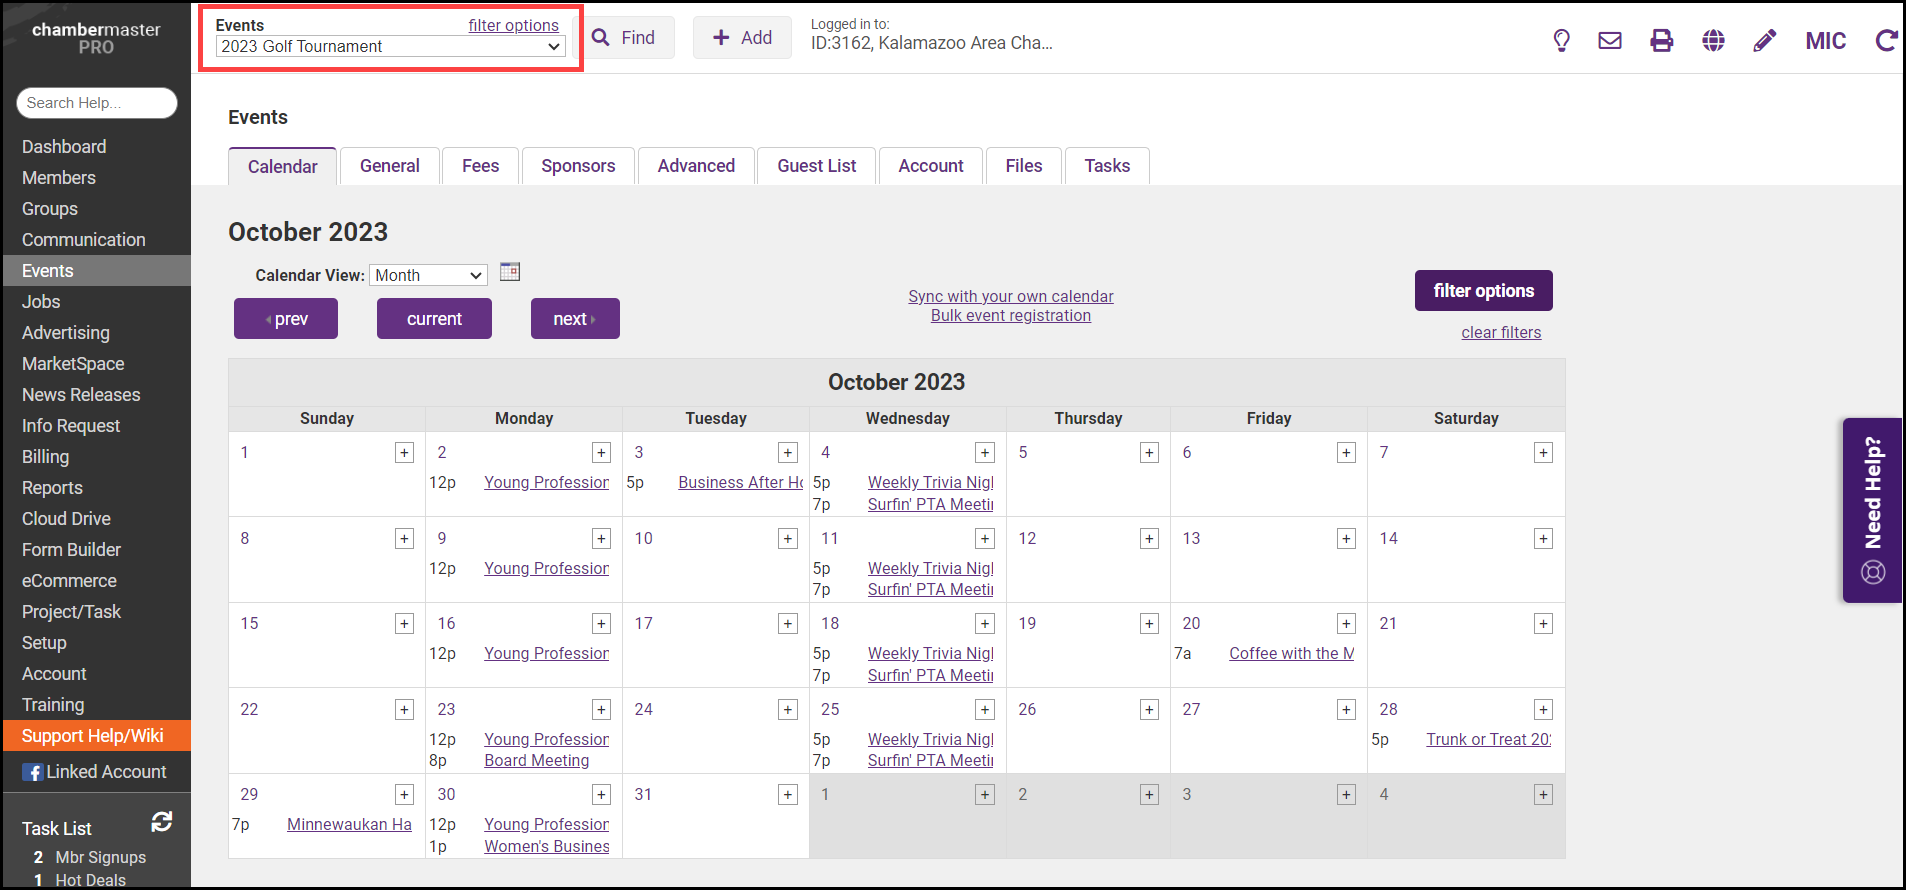1906x890 pixels.
Task: Open the Events selection dropdown
Action: 390,47
